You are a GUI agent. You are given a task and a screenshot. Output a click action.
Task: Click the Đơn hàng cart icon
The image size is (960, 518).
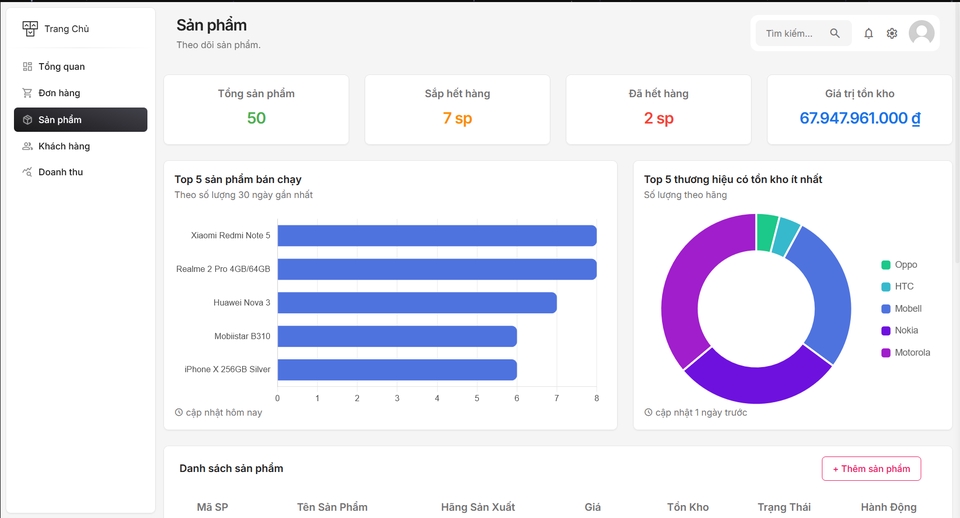pyautogui.click(x=28, y=93)
